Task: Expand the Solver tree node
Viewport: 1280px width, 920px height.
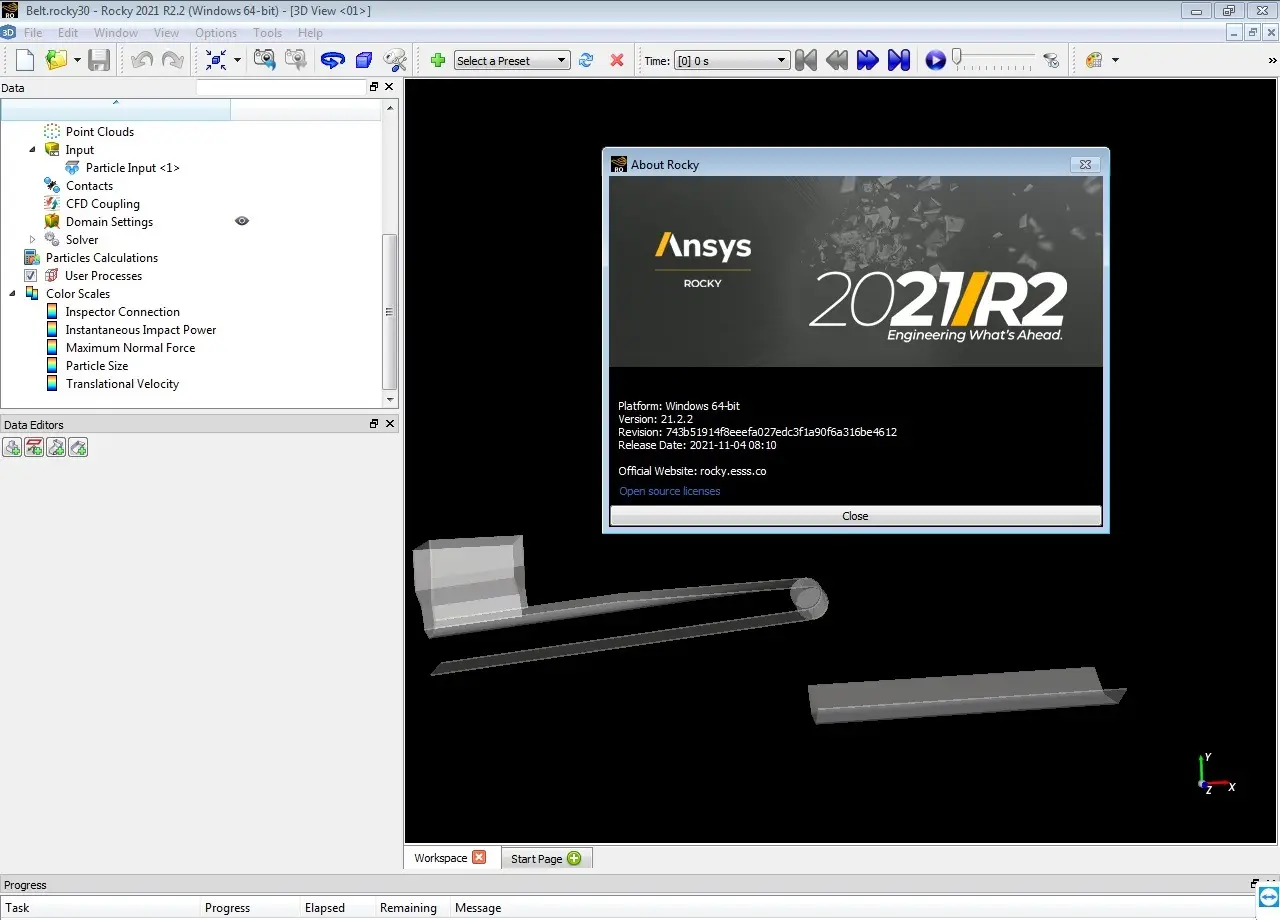Action: point(32,240)
